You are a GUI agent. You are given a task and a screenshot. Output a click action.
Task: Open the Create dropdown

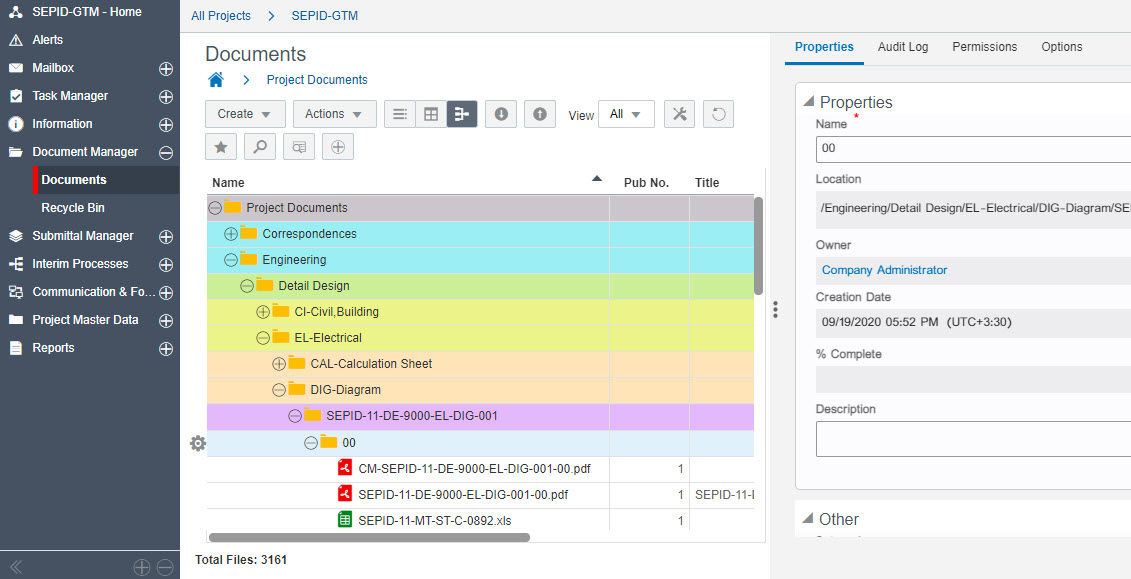pyautogui.click(x=245, y=114)
